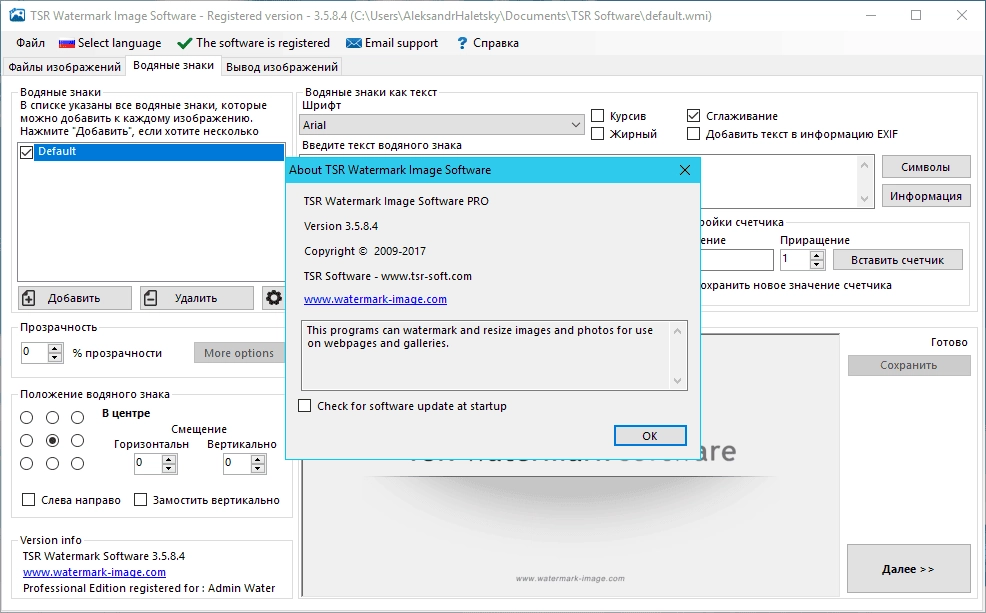Viewport: 986px width, 613px height.
Task: Increase the Приращение spinner value
Action: 816,255
